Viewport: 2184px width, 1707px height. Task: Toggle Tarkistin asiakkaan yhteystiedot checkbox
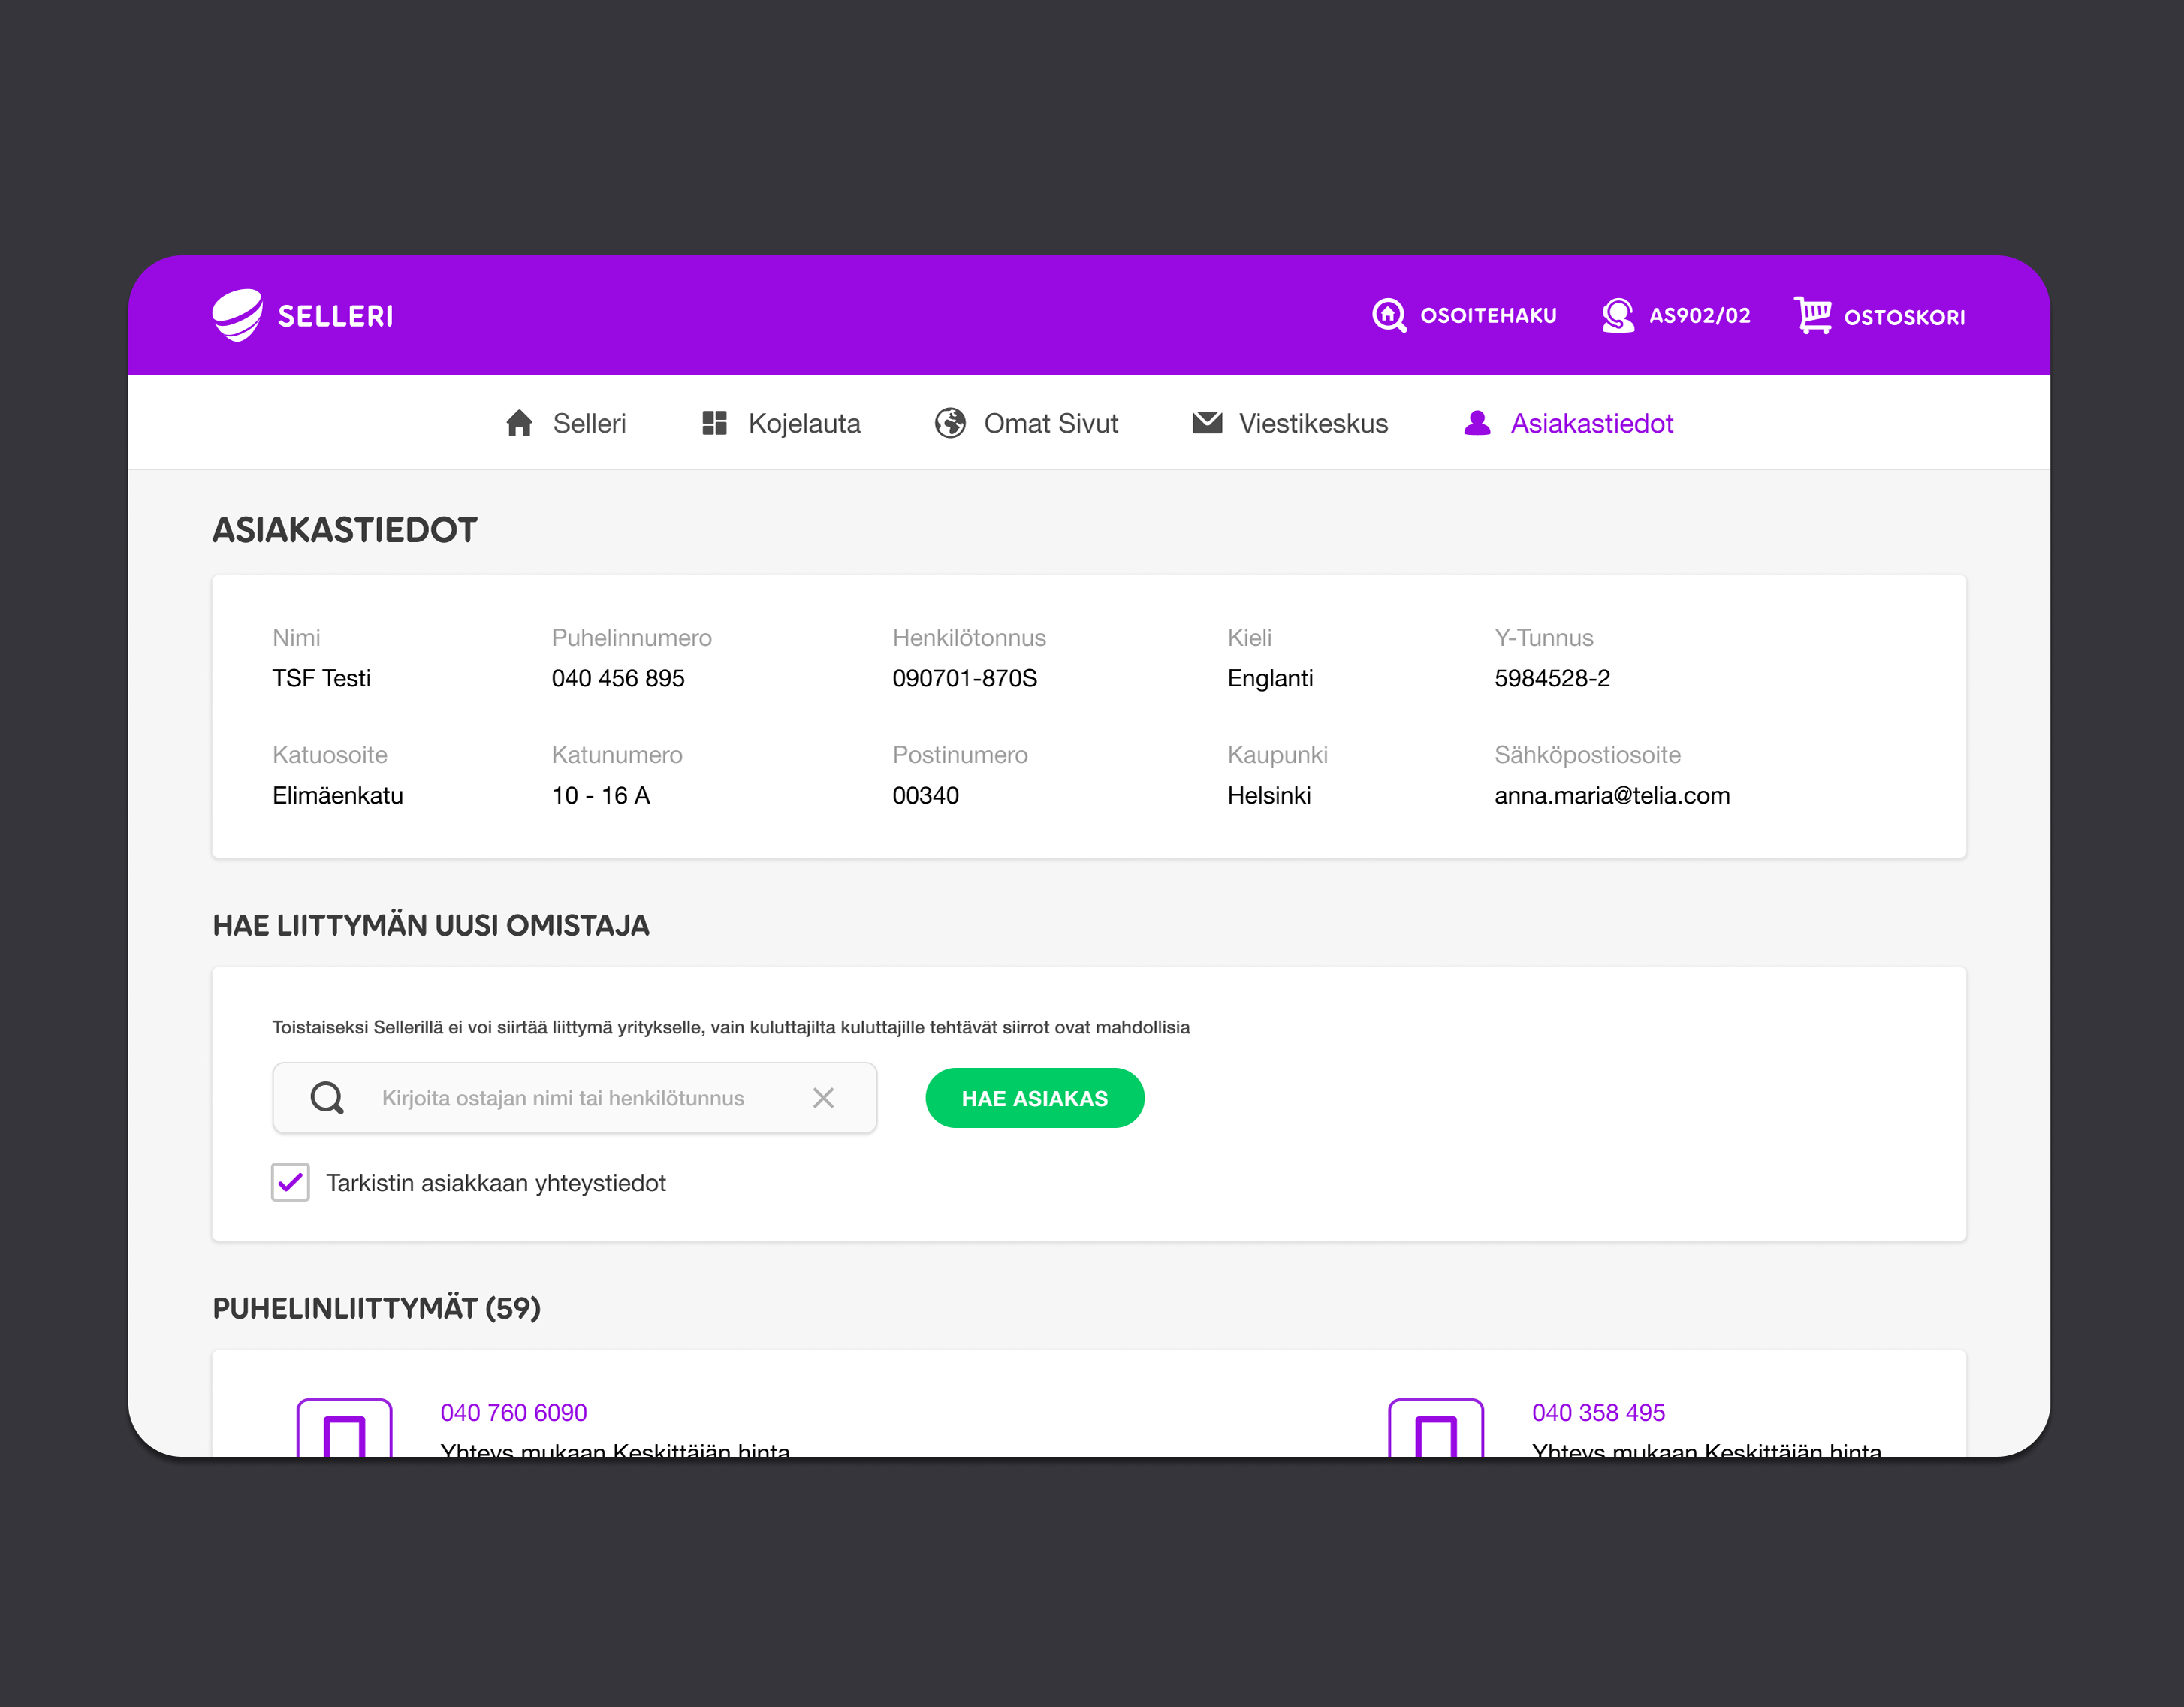(290, 1182)
